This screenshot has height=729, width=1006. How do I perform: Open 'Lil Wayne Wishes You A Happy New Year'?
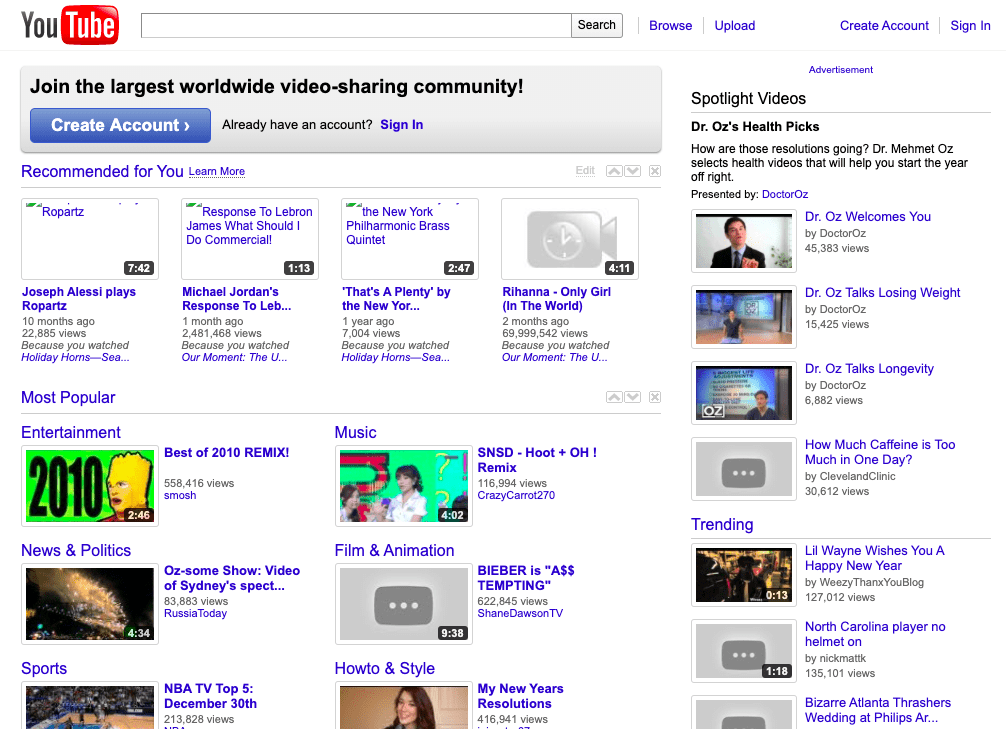point(875,558)
